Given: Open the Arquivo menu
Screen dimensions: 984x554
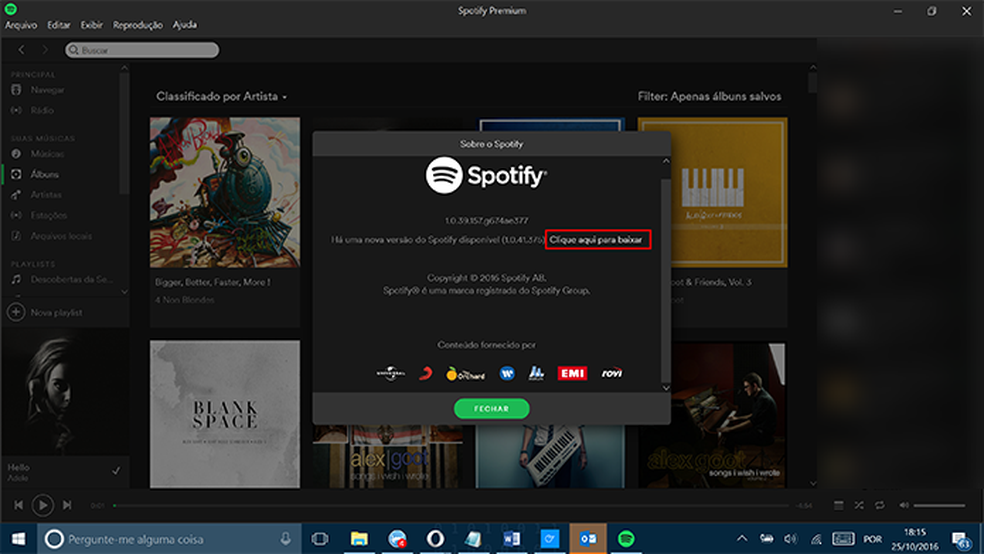Looking at the screenshot, I should tap(21, 25).
